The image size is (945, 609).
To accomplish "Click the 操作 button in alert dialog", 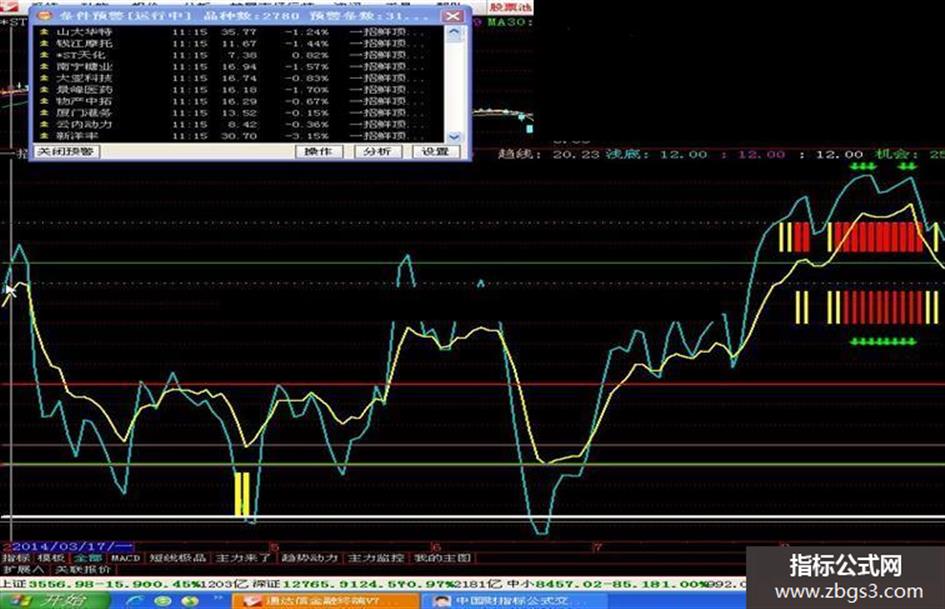I will (x=319, y=151).
